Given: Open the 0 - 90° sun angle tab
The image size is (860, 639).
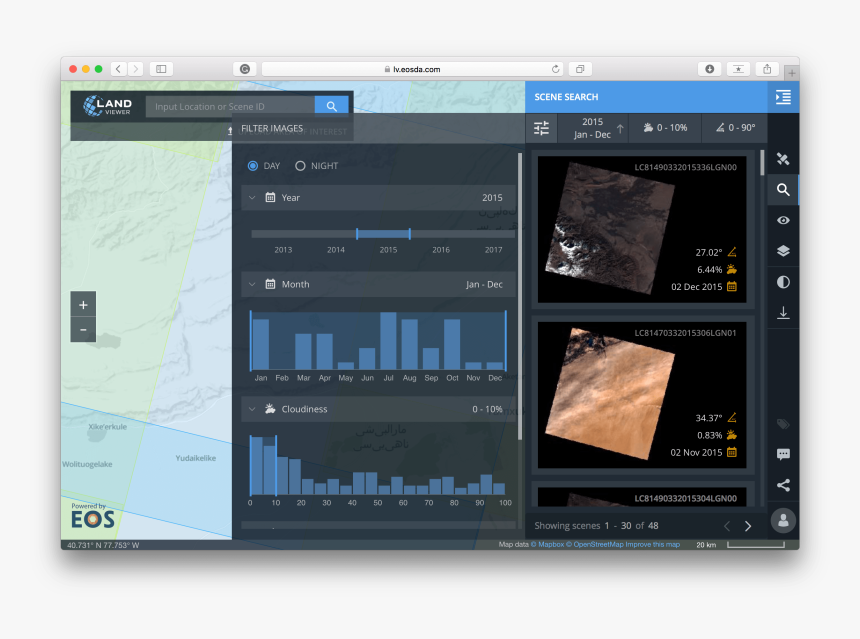Looking at the screenshot, I should (x=734, y=128).
